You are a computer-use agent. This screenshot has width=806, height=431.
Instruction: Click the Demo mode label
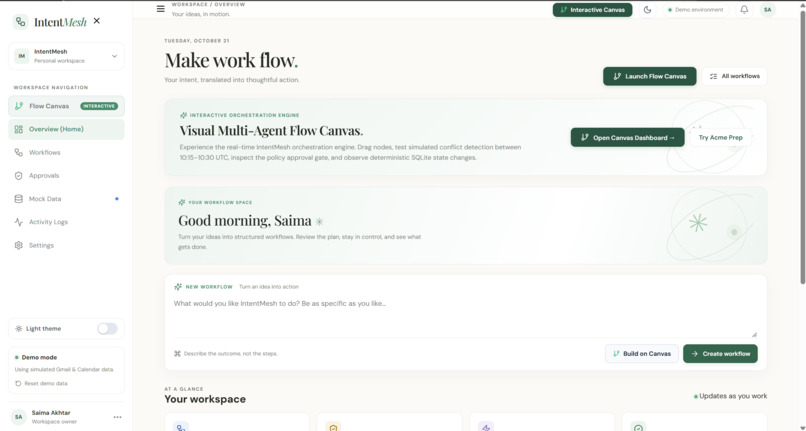39,357
